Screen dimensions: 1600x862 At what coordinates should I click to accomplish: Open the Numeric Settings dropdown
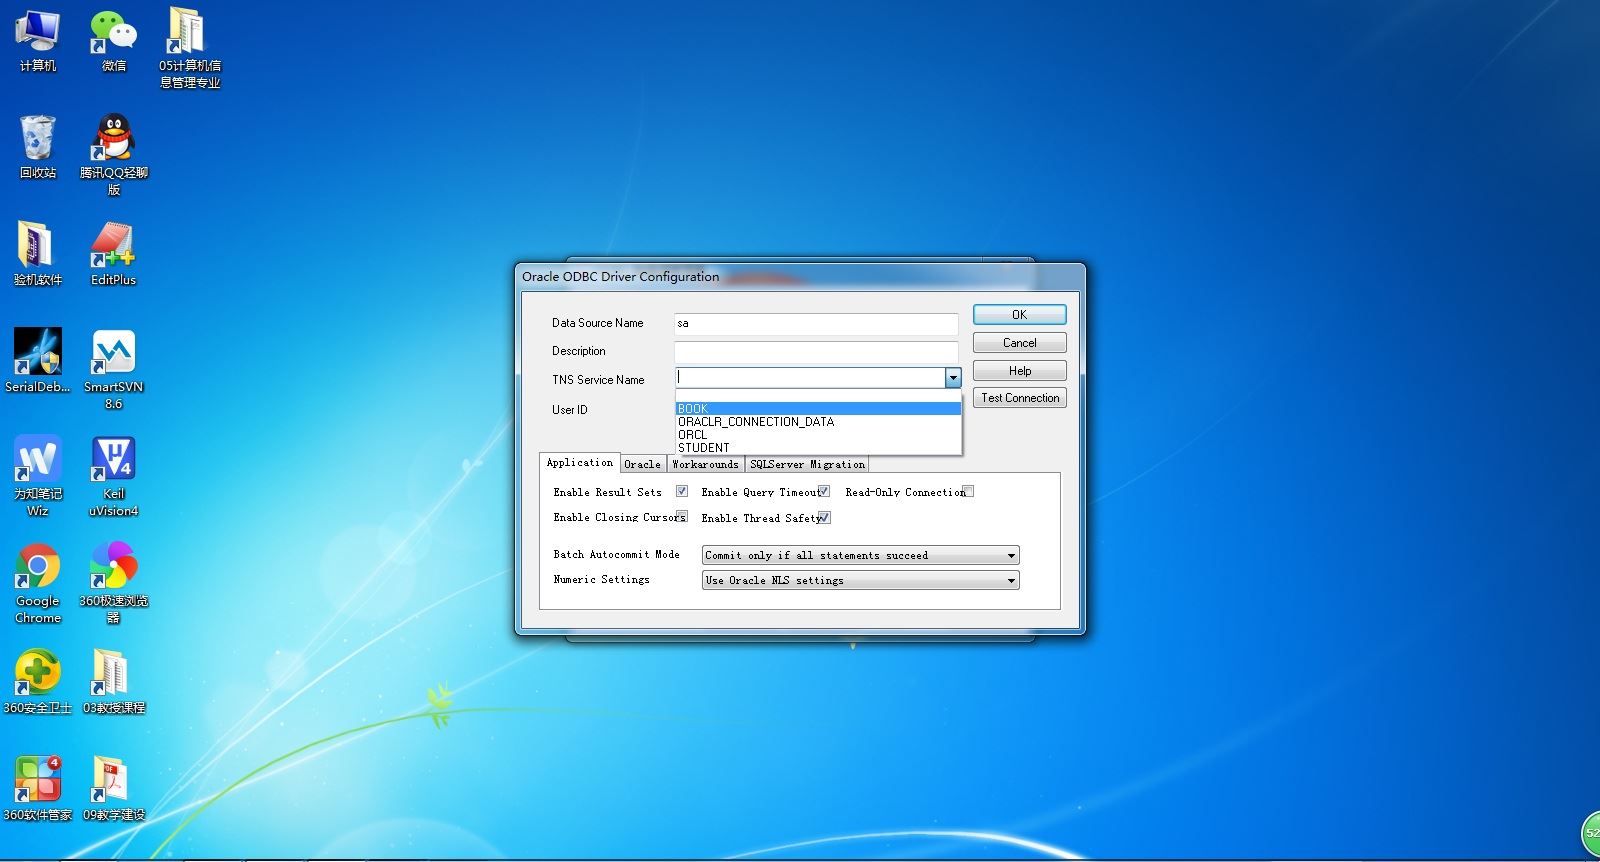[861, 580]
